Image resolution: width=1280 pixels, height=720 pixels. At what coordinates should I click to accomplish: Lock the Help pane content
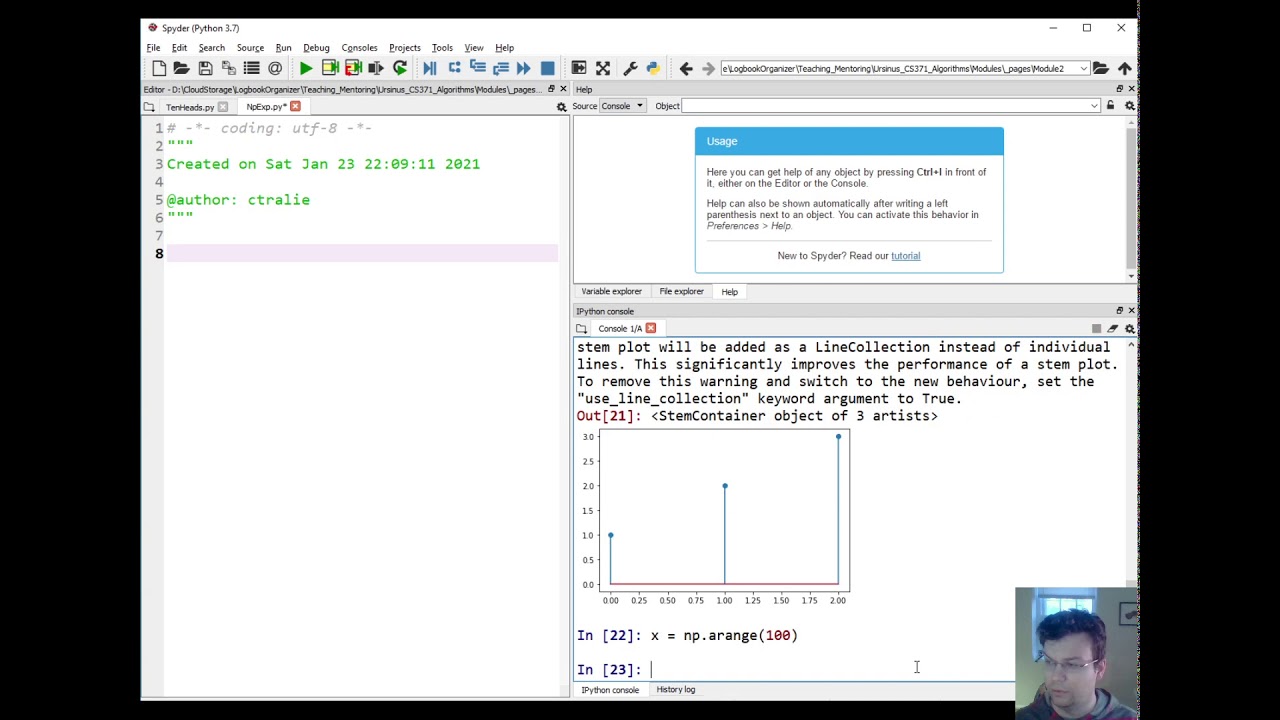[x=1110, y=106]
